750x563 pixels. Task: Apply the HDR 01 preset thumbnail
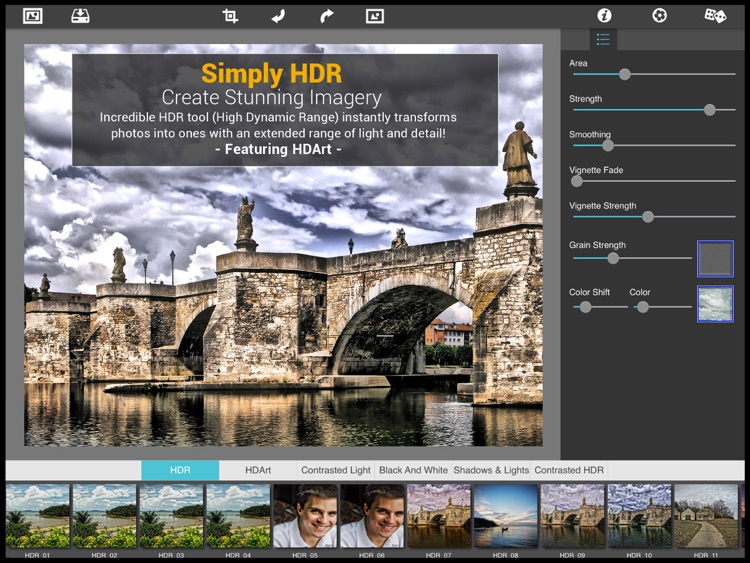(37, 516)
